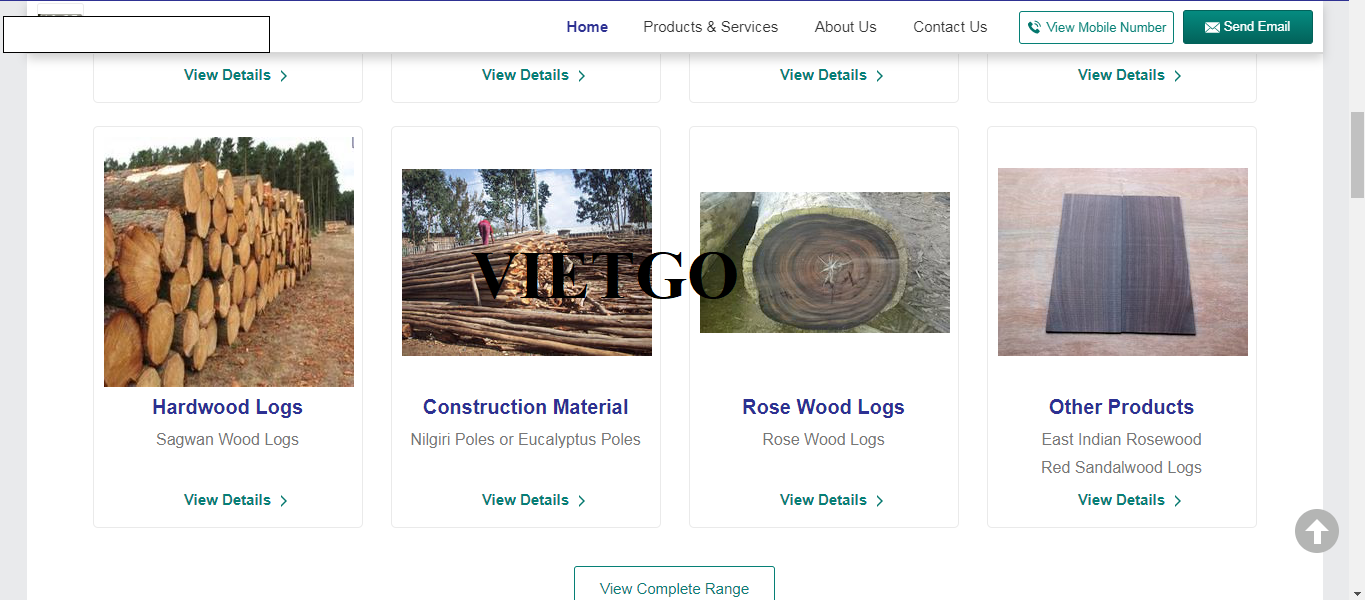This screenshot has height=600, width=1365.
Task: Open the Contact Us page
Action: 950,27
